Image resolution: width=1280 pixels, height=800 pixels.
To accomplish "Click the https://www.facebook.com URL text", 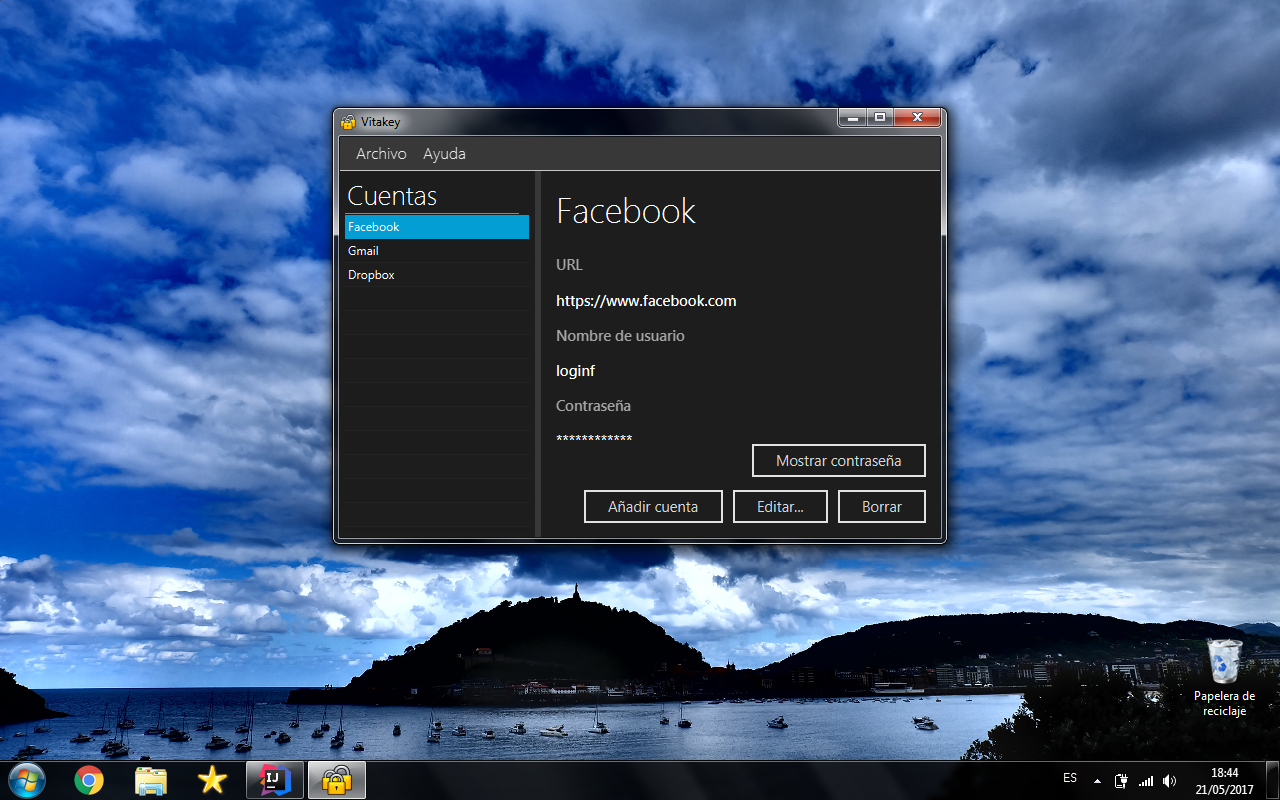I will click(646, 301).
